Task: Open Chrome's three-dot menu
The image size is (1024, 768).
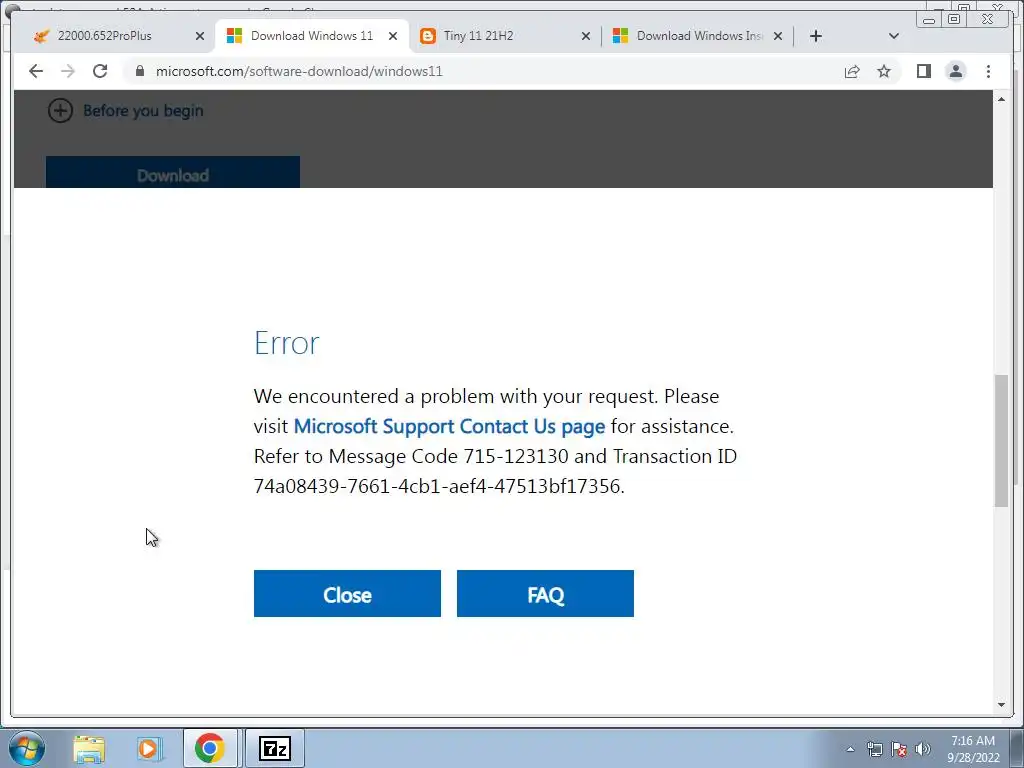Action: coord(988,71)
